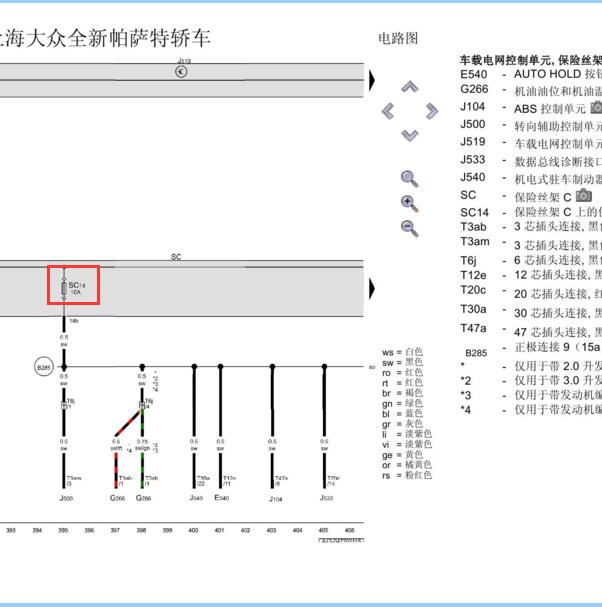Viewport: 602px width, 607px height.
Task: Click the left navigation arrow
Action: tap(388, 111)
